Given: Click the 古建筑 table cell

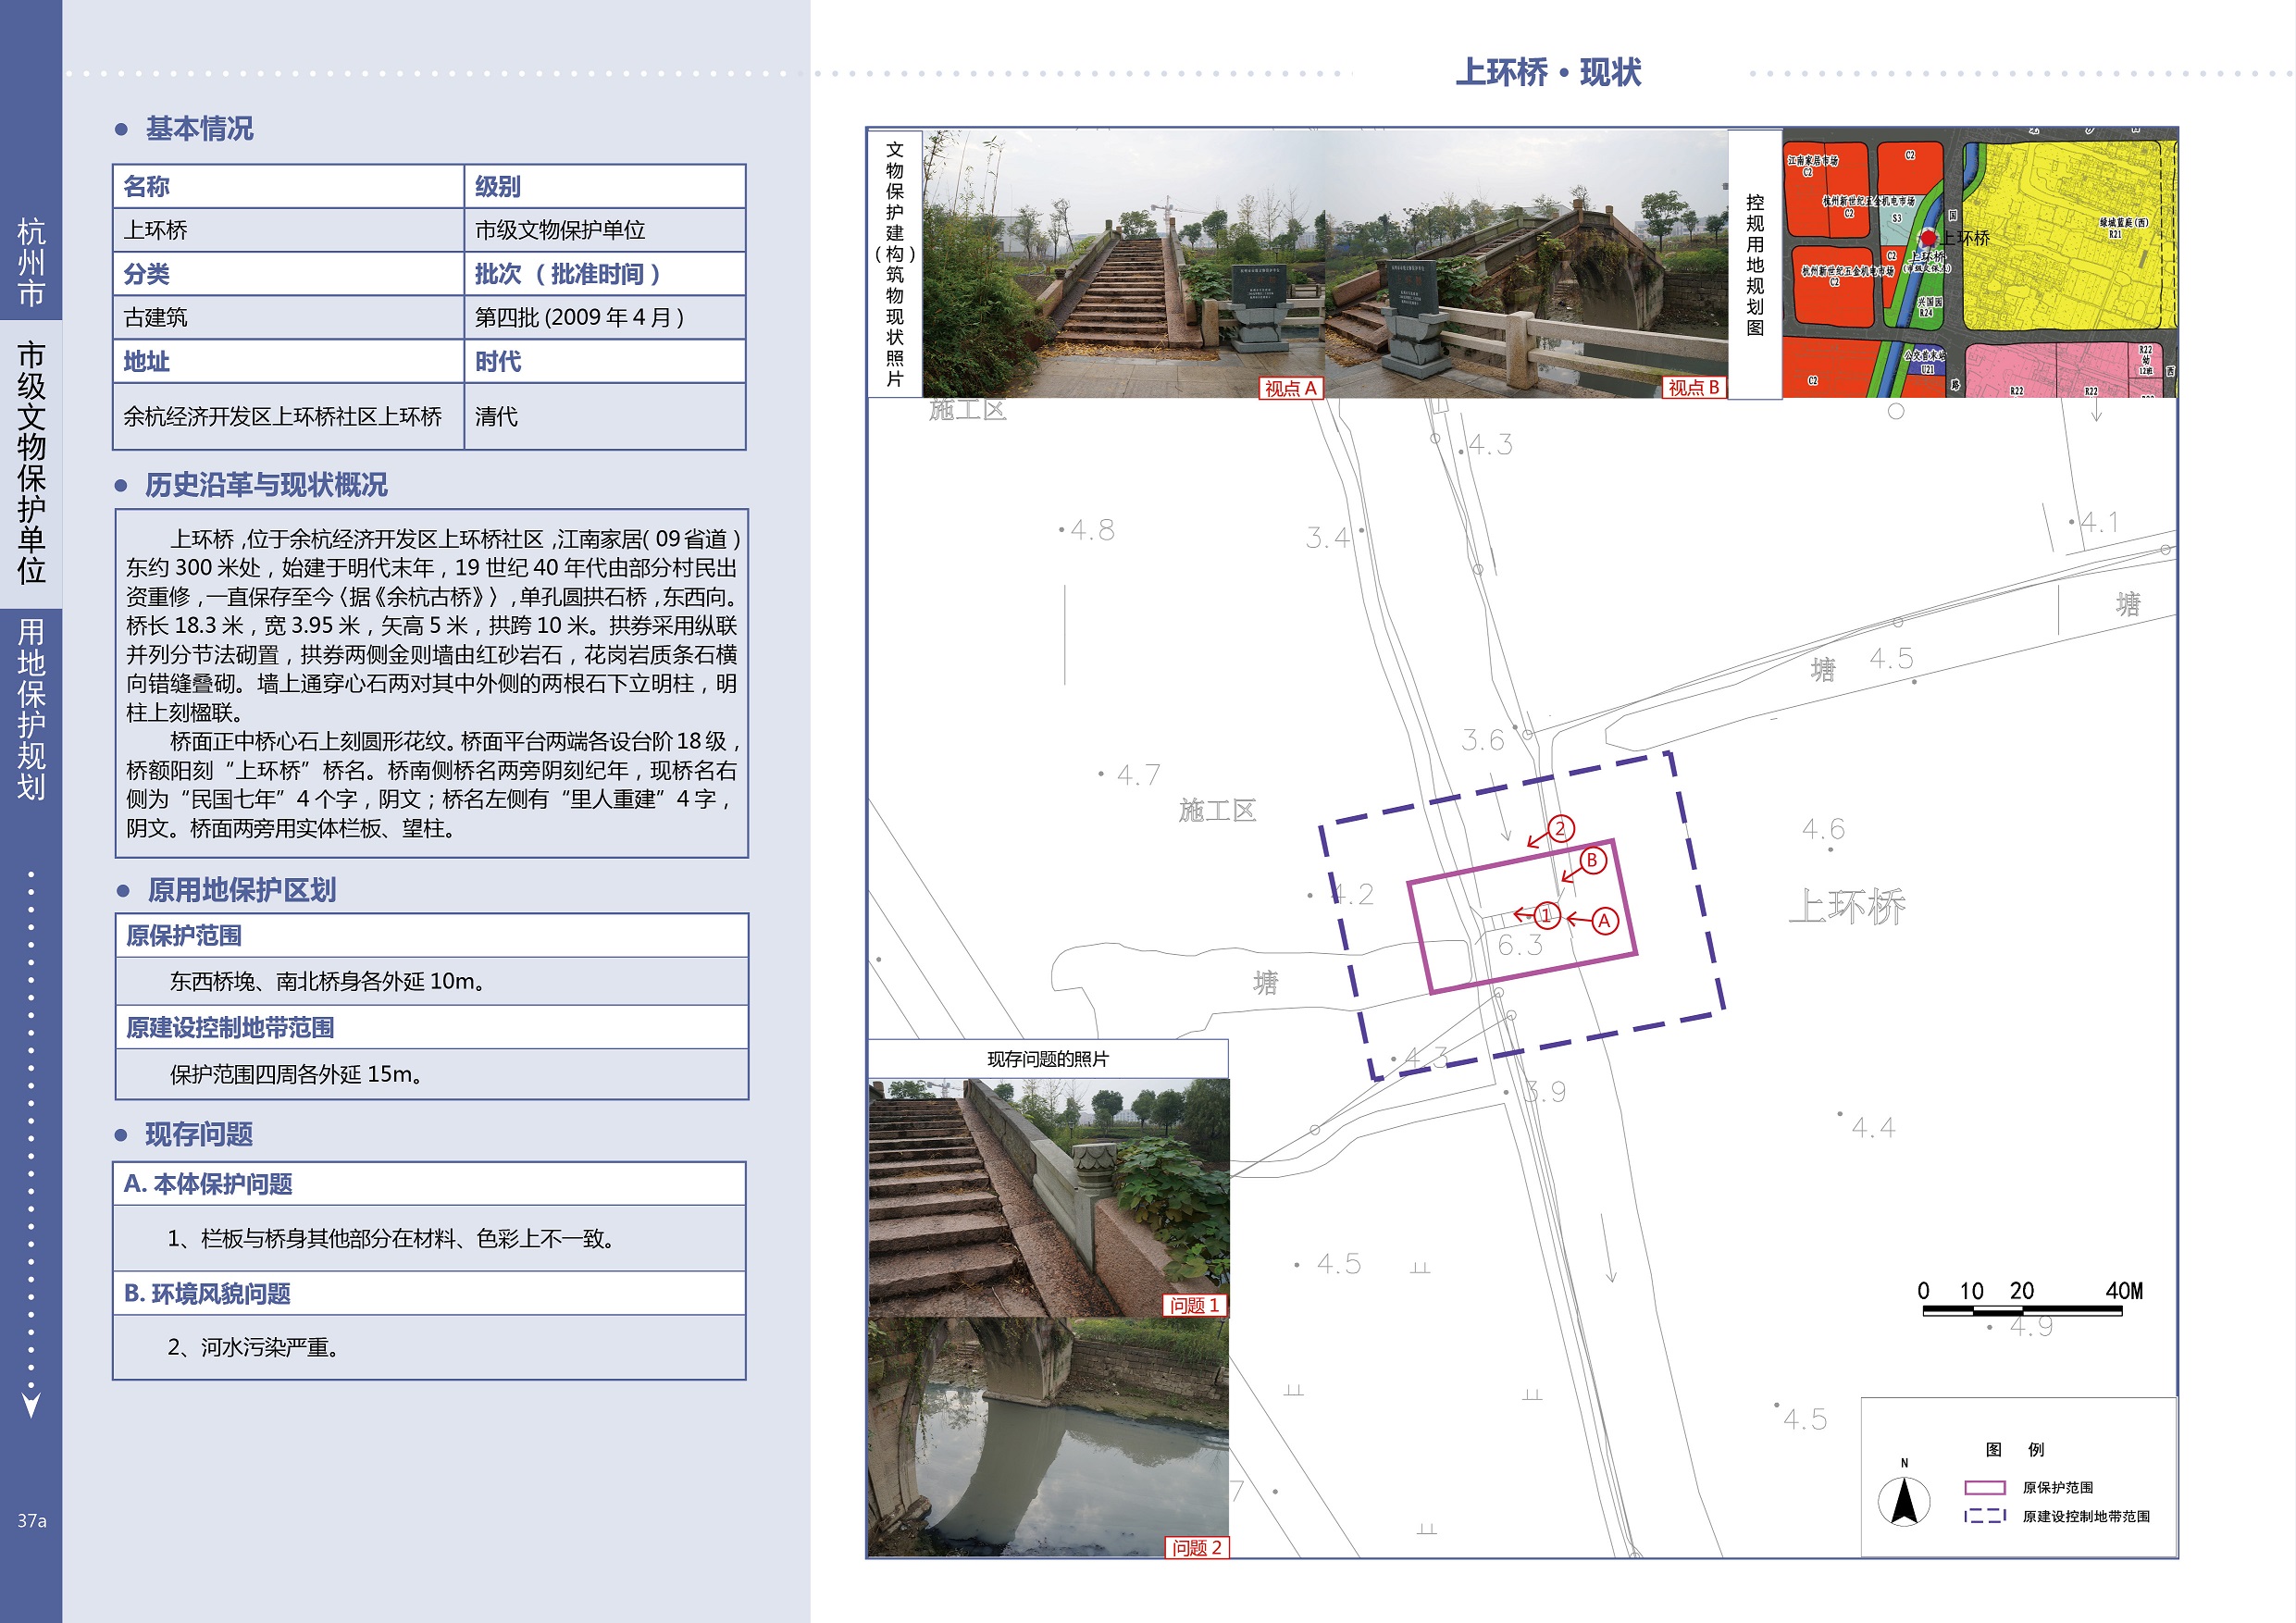Looking at the screenshot, I should (x=288, y=317).
